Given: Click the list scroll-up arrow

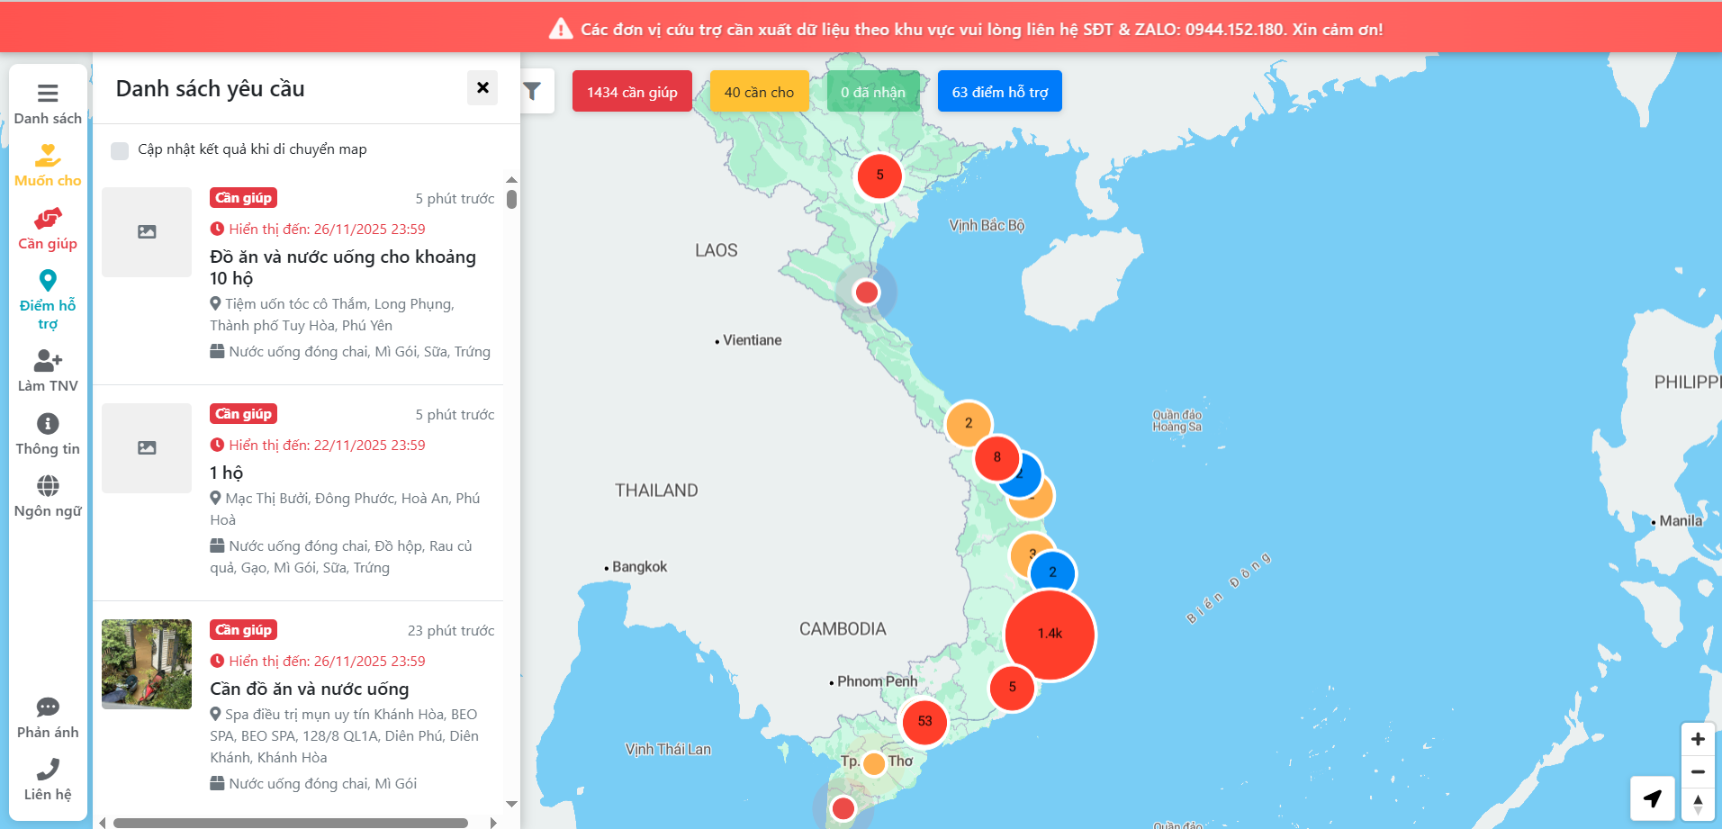Looking at the screenshot, I should 512,180.
